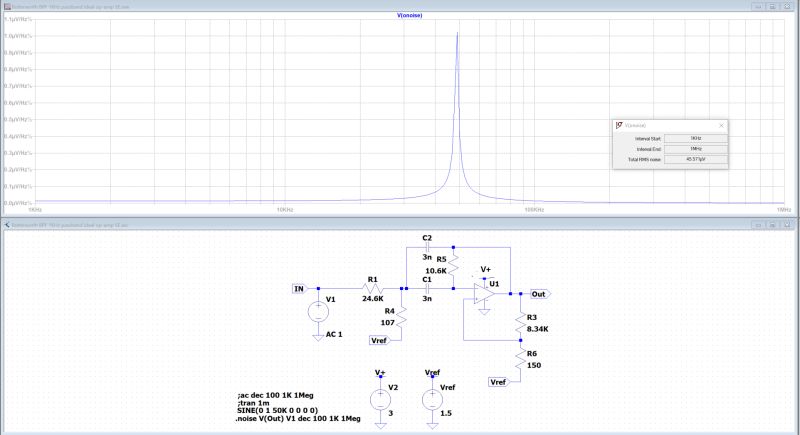Click the plot window title bar icon

click(7, 7)
